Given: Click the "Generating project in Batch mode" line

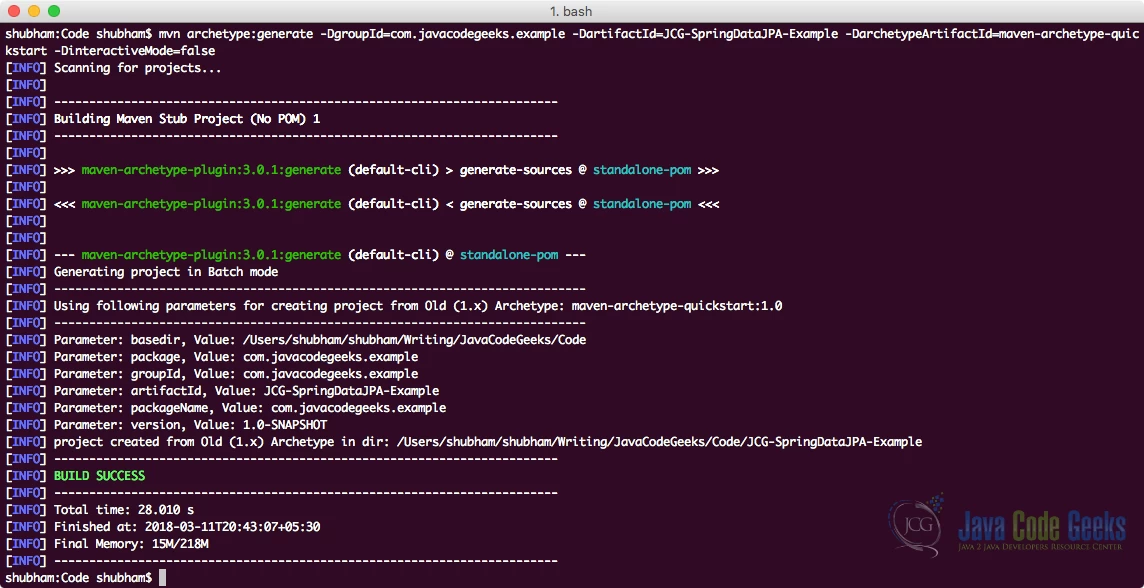Looking at the screenshot, I should click(165, 272).
